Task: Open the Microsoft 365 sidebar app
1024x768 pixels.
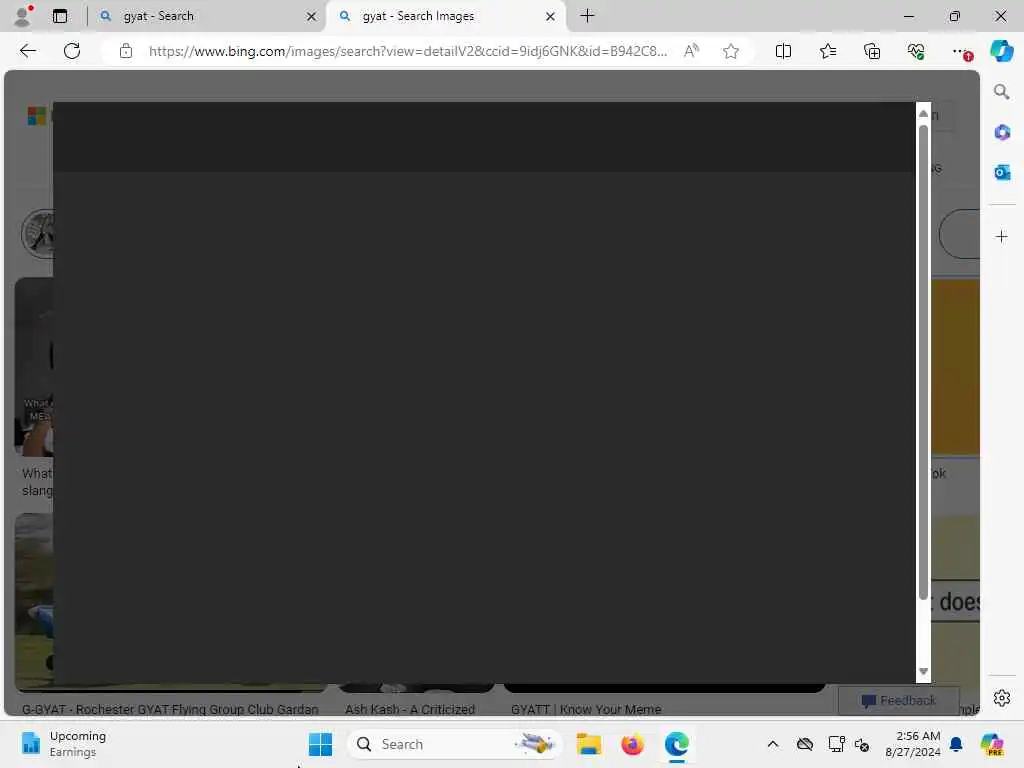Action: [1002, 133]
